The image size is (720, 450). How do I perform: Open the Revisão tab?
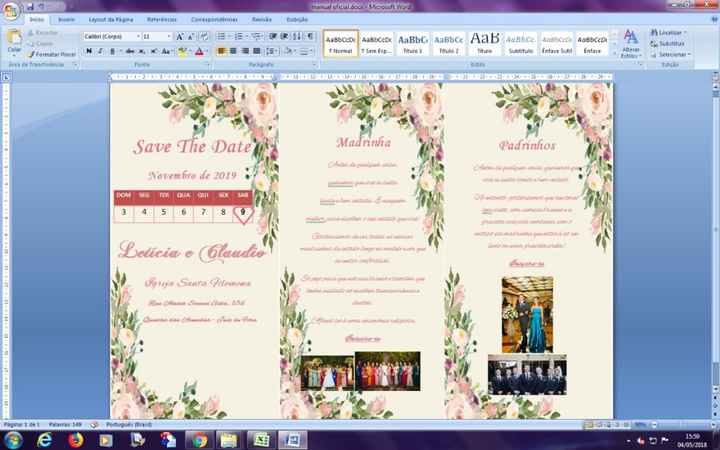262,19
